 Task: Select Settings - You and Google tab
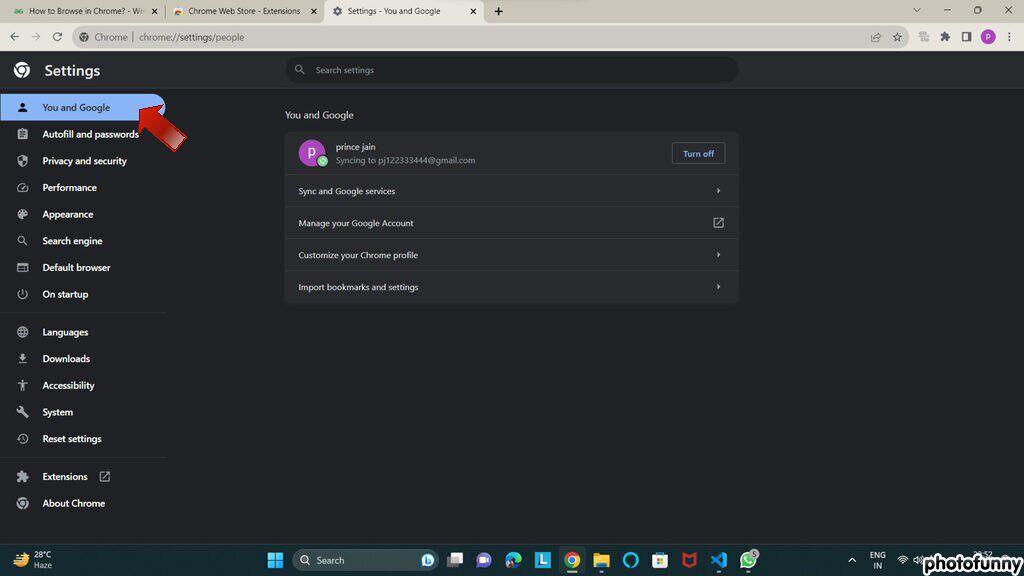point(404,11)
